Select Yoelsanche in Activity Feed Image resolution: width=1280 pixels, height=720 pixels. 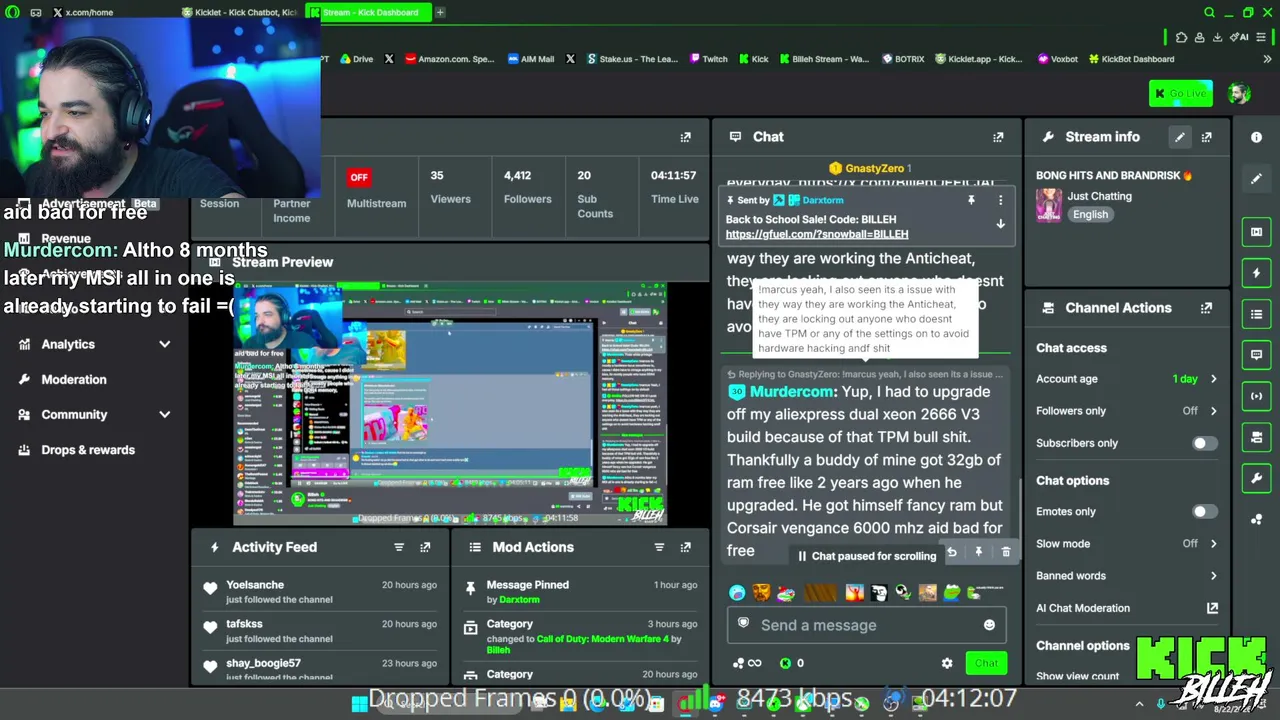point(255,585)
